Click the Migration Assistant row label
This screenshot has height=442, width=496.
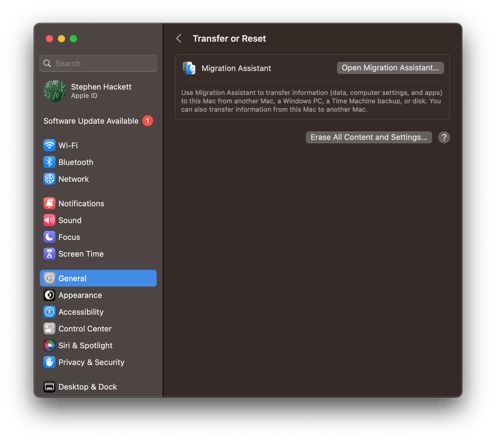[236, 68]
